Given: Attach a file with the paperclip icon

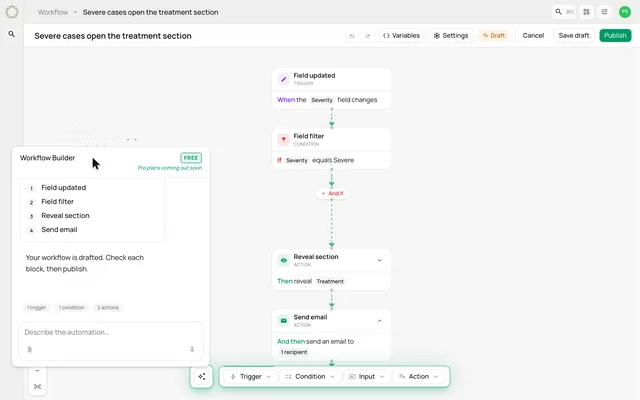Looking at the screenshot, I should point(29,349).
